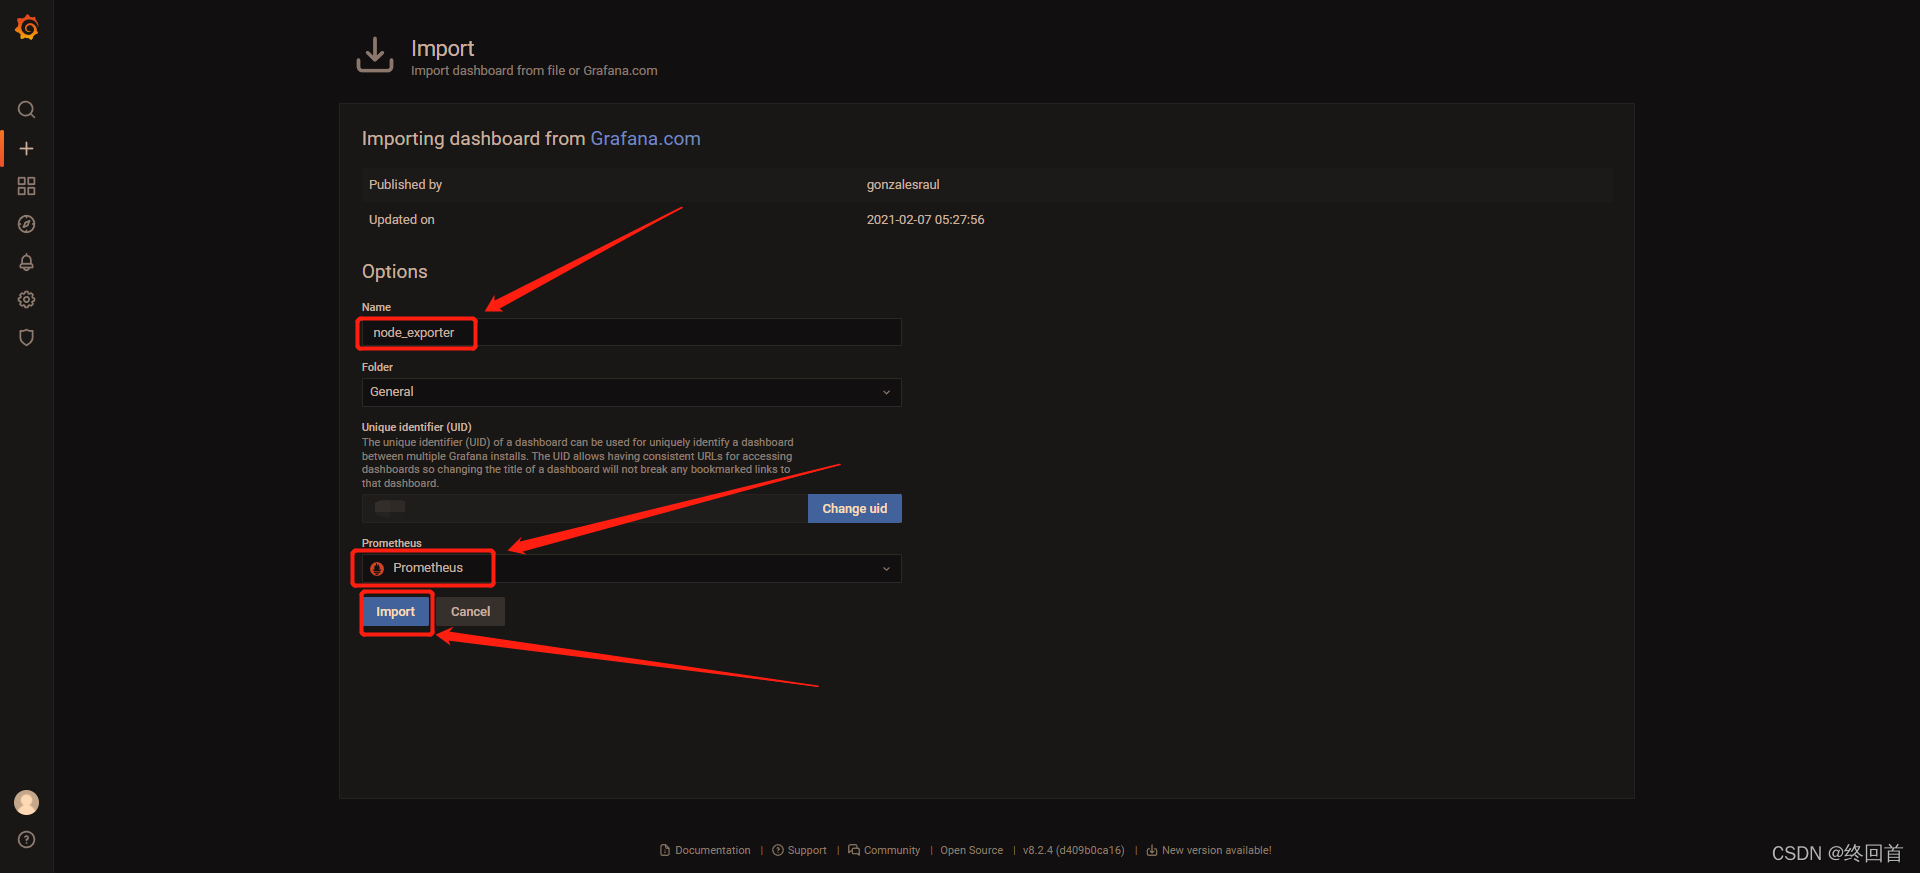Viewport: 1920px width, 873px height.
Task: Click the New version download icon in footer
Action: 1152,850
